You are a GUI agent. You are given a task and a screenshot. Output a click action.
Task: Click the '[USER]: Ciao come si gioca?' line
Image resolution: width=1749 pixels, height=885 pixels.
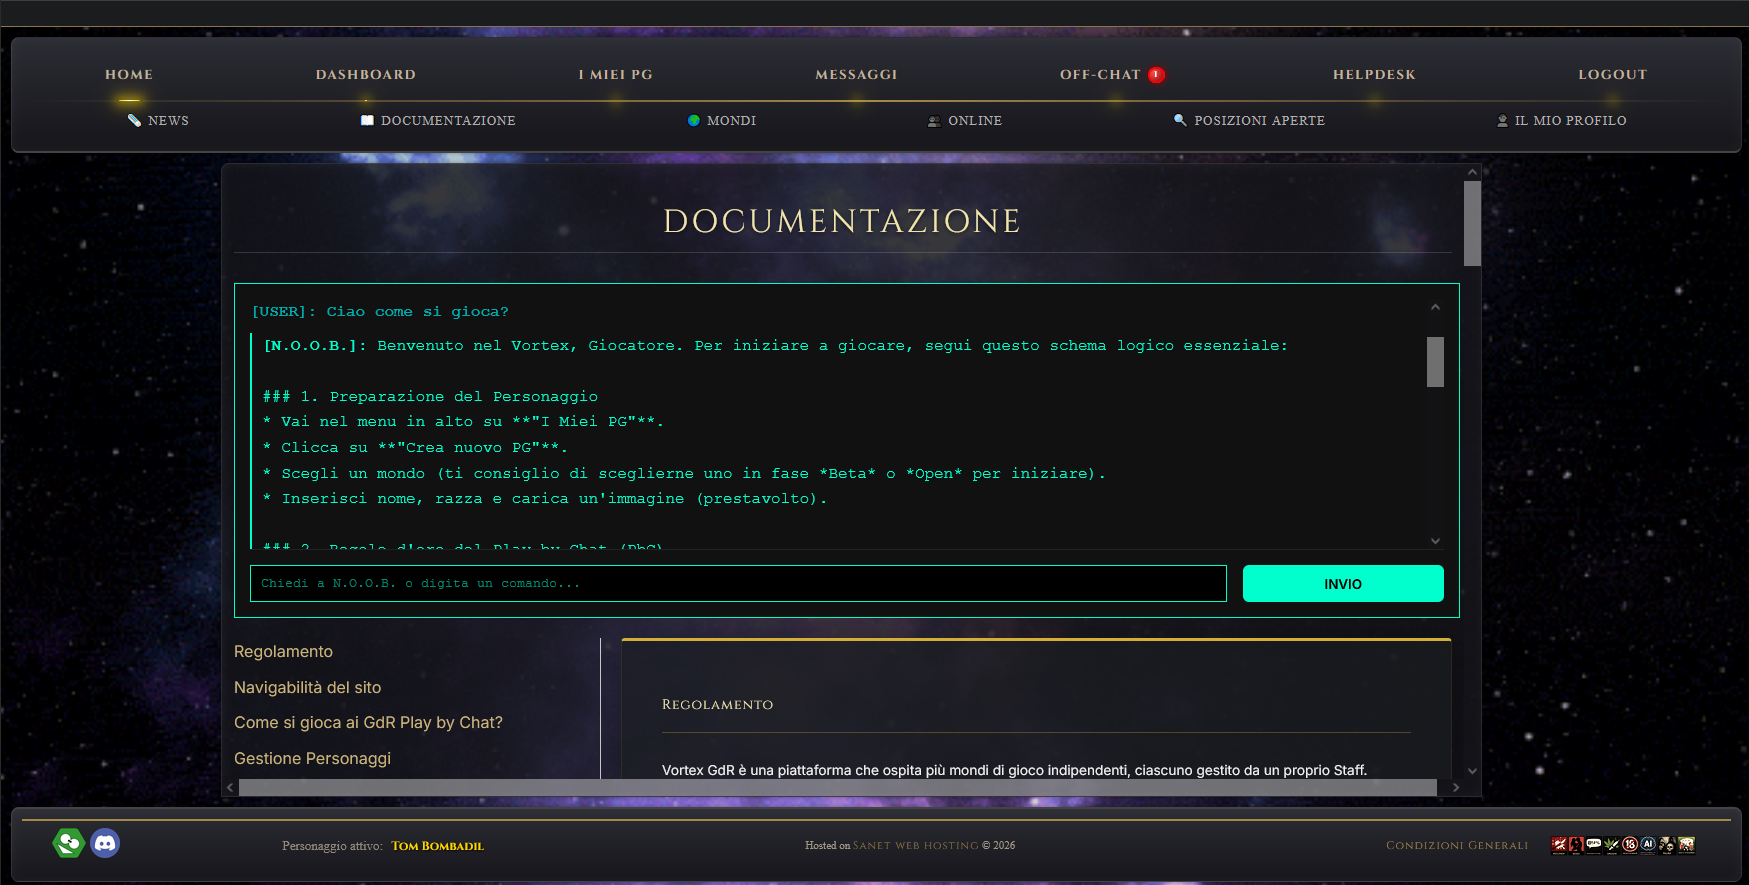[380, 311]
